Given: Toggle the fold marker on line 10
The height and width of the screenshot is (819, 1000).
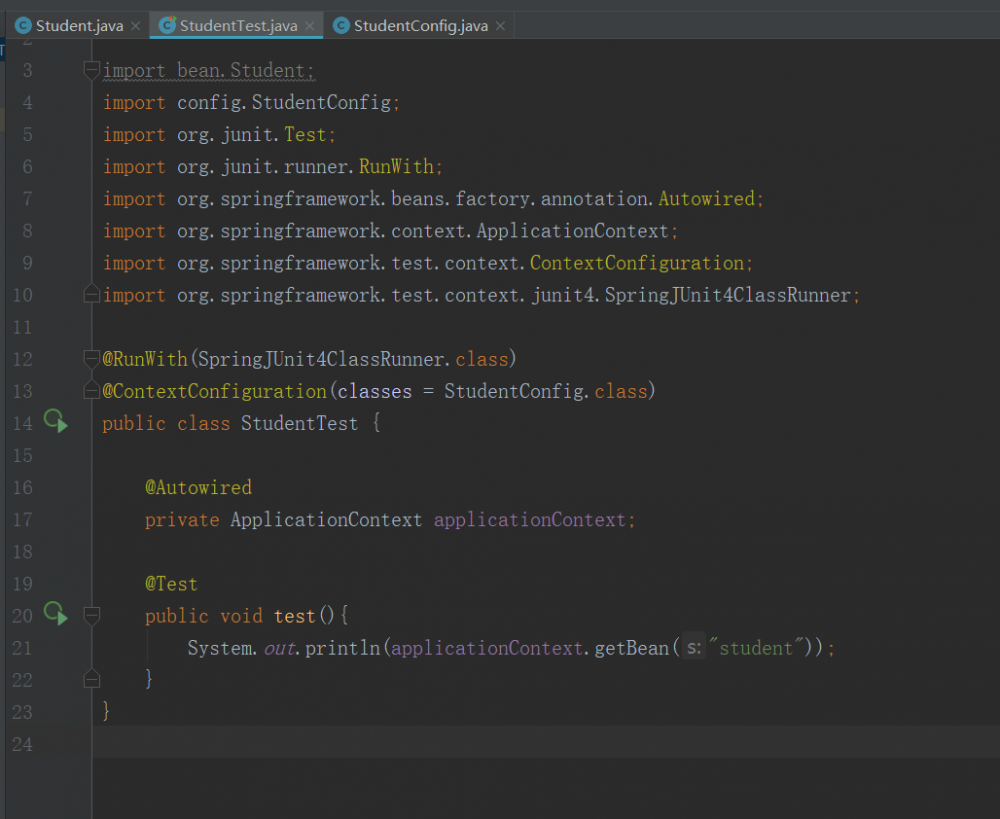Looking at the screenshot, I should point(92,295).
